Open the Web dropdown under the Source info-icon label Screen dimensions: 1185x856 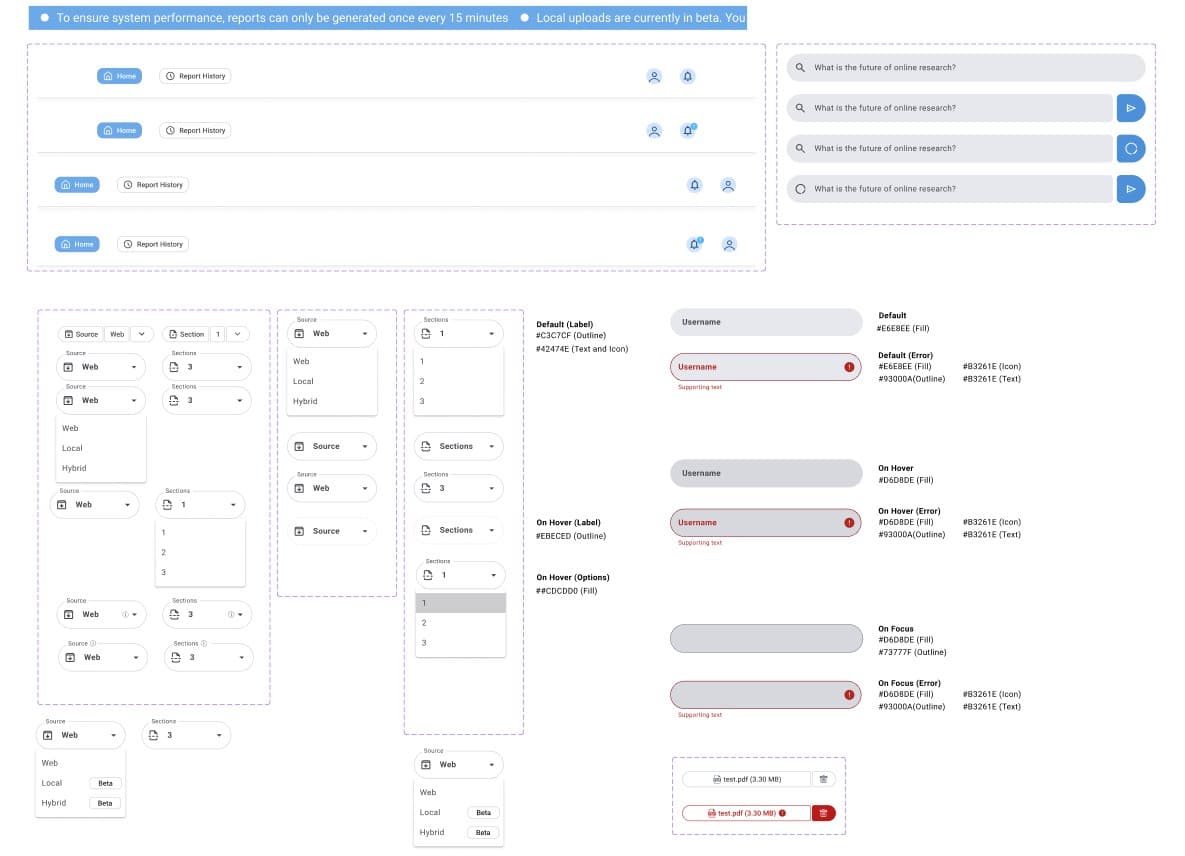pos(102,657)
